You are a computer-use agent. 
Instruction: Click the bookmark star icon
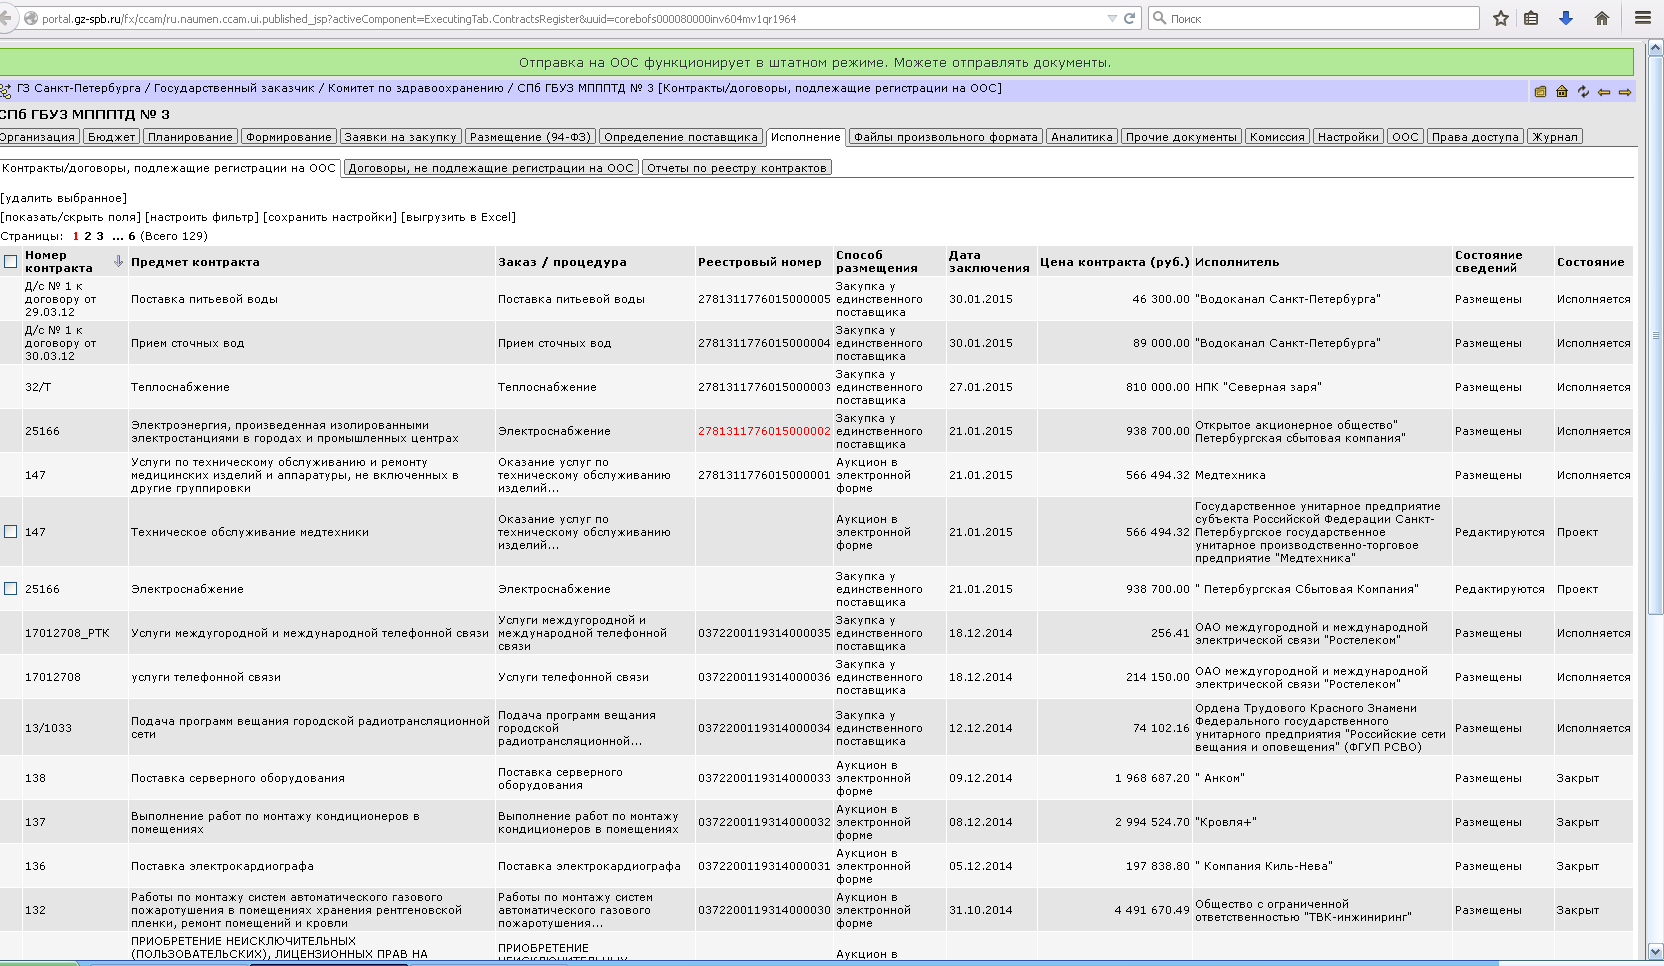pos(1500,18)
